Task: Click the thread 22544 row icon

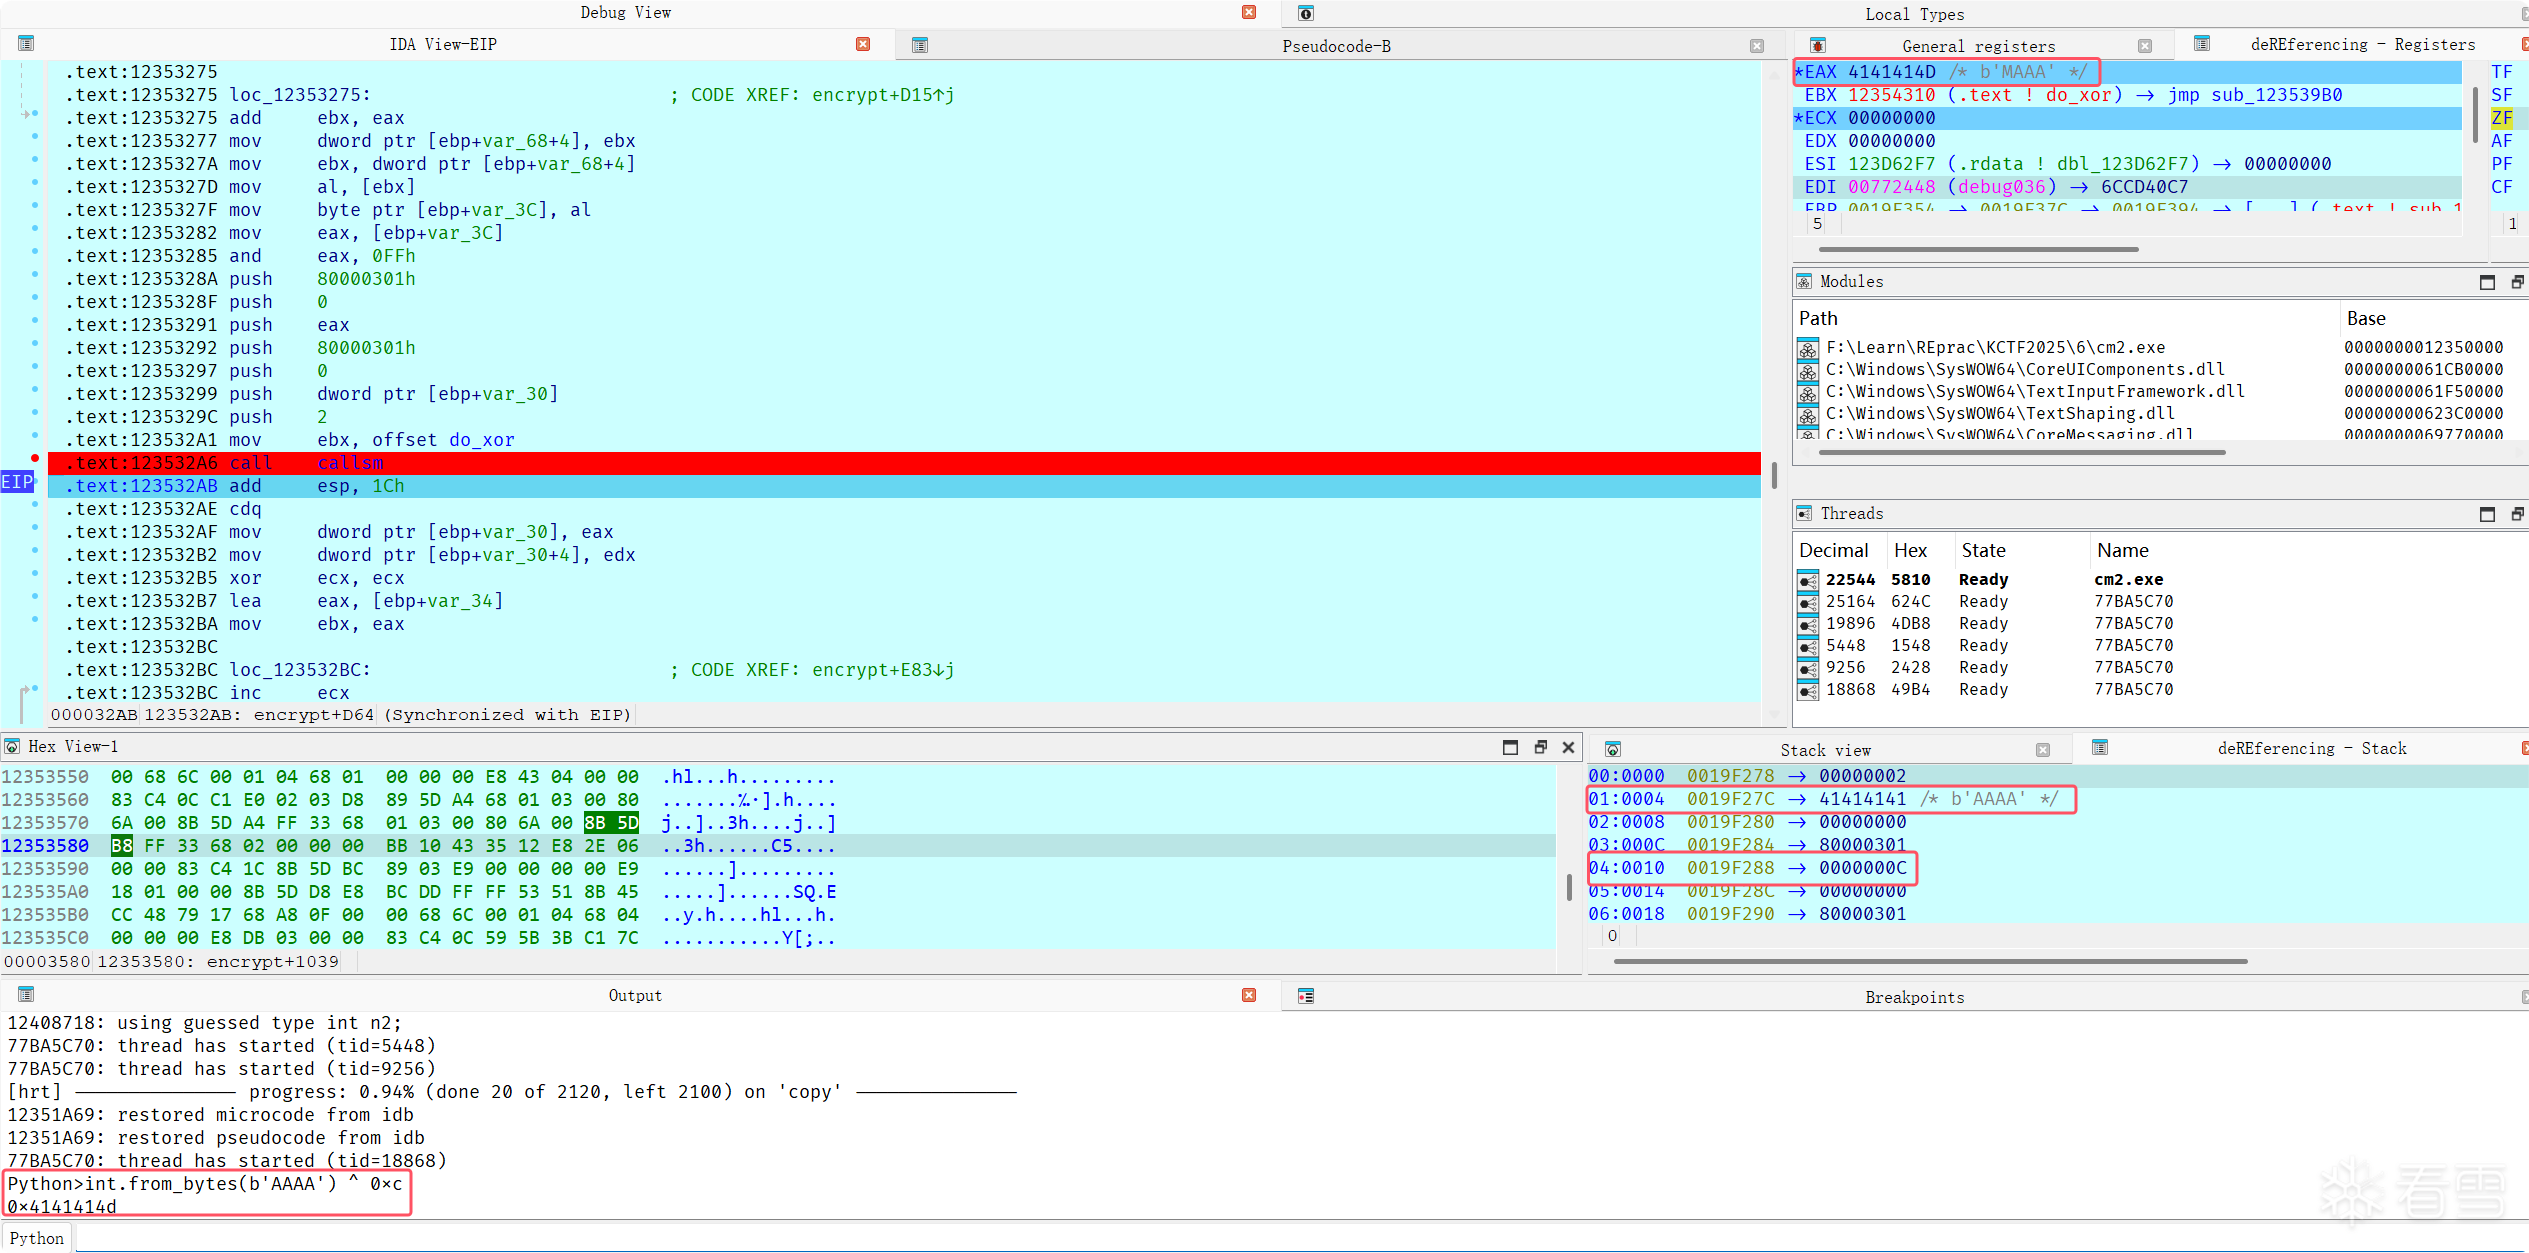Action: pos(1808,580)
